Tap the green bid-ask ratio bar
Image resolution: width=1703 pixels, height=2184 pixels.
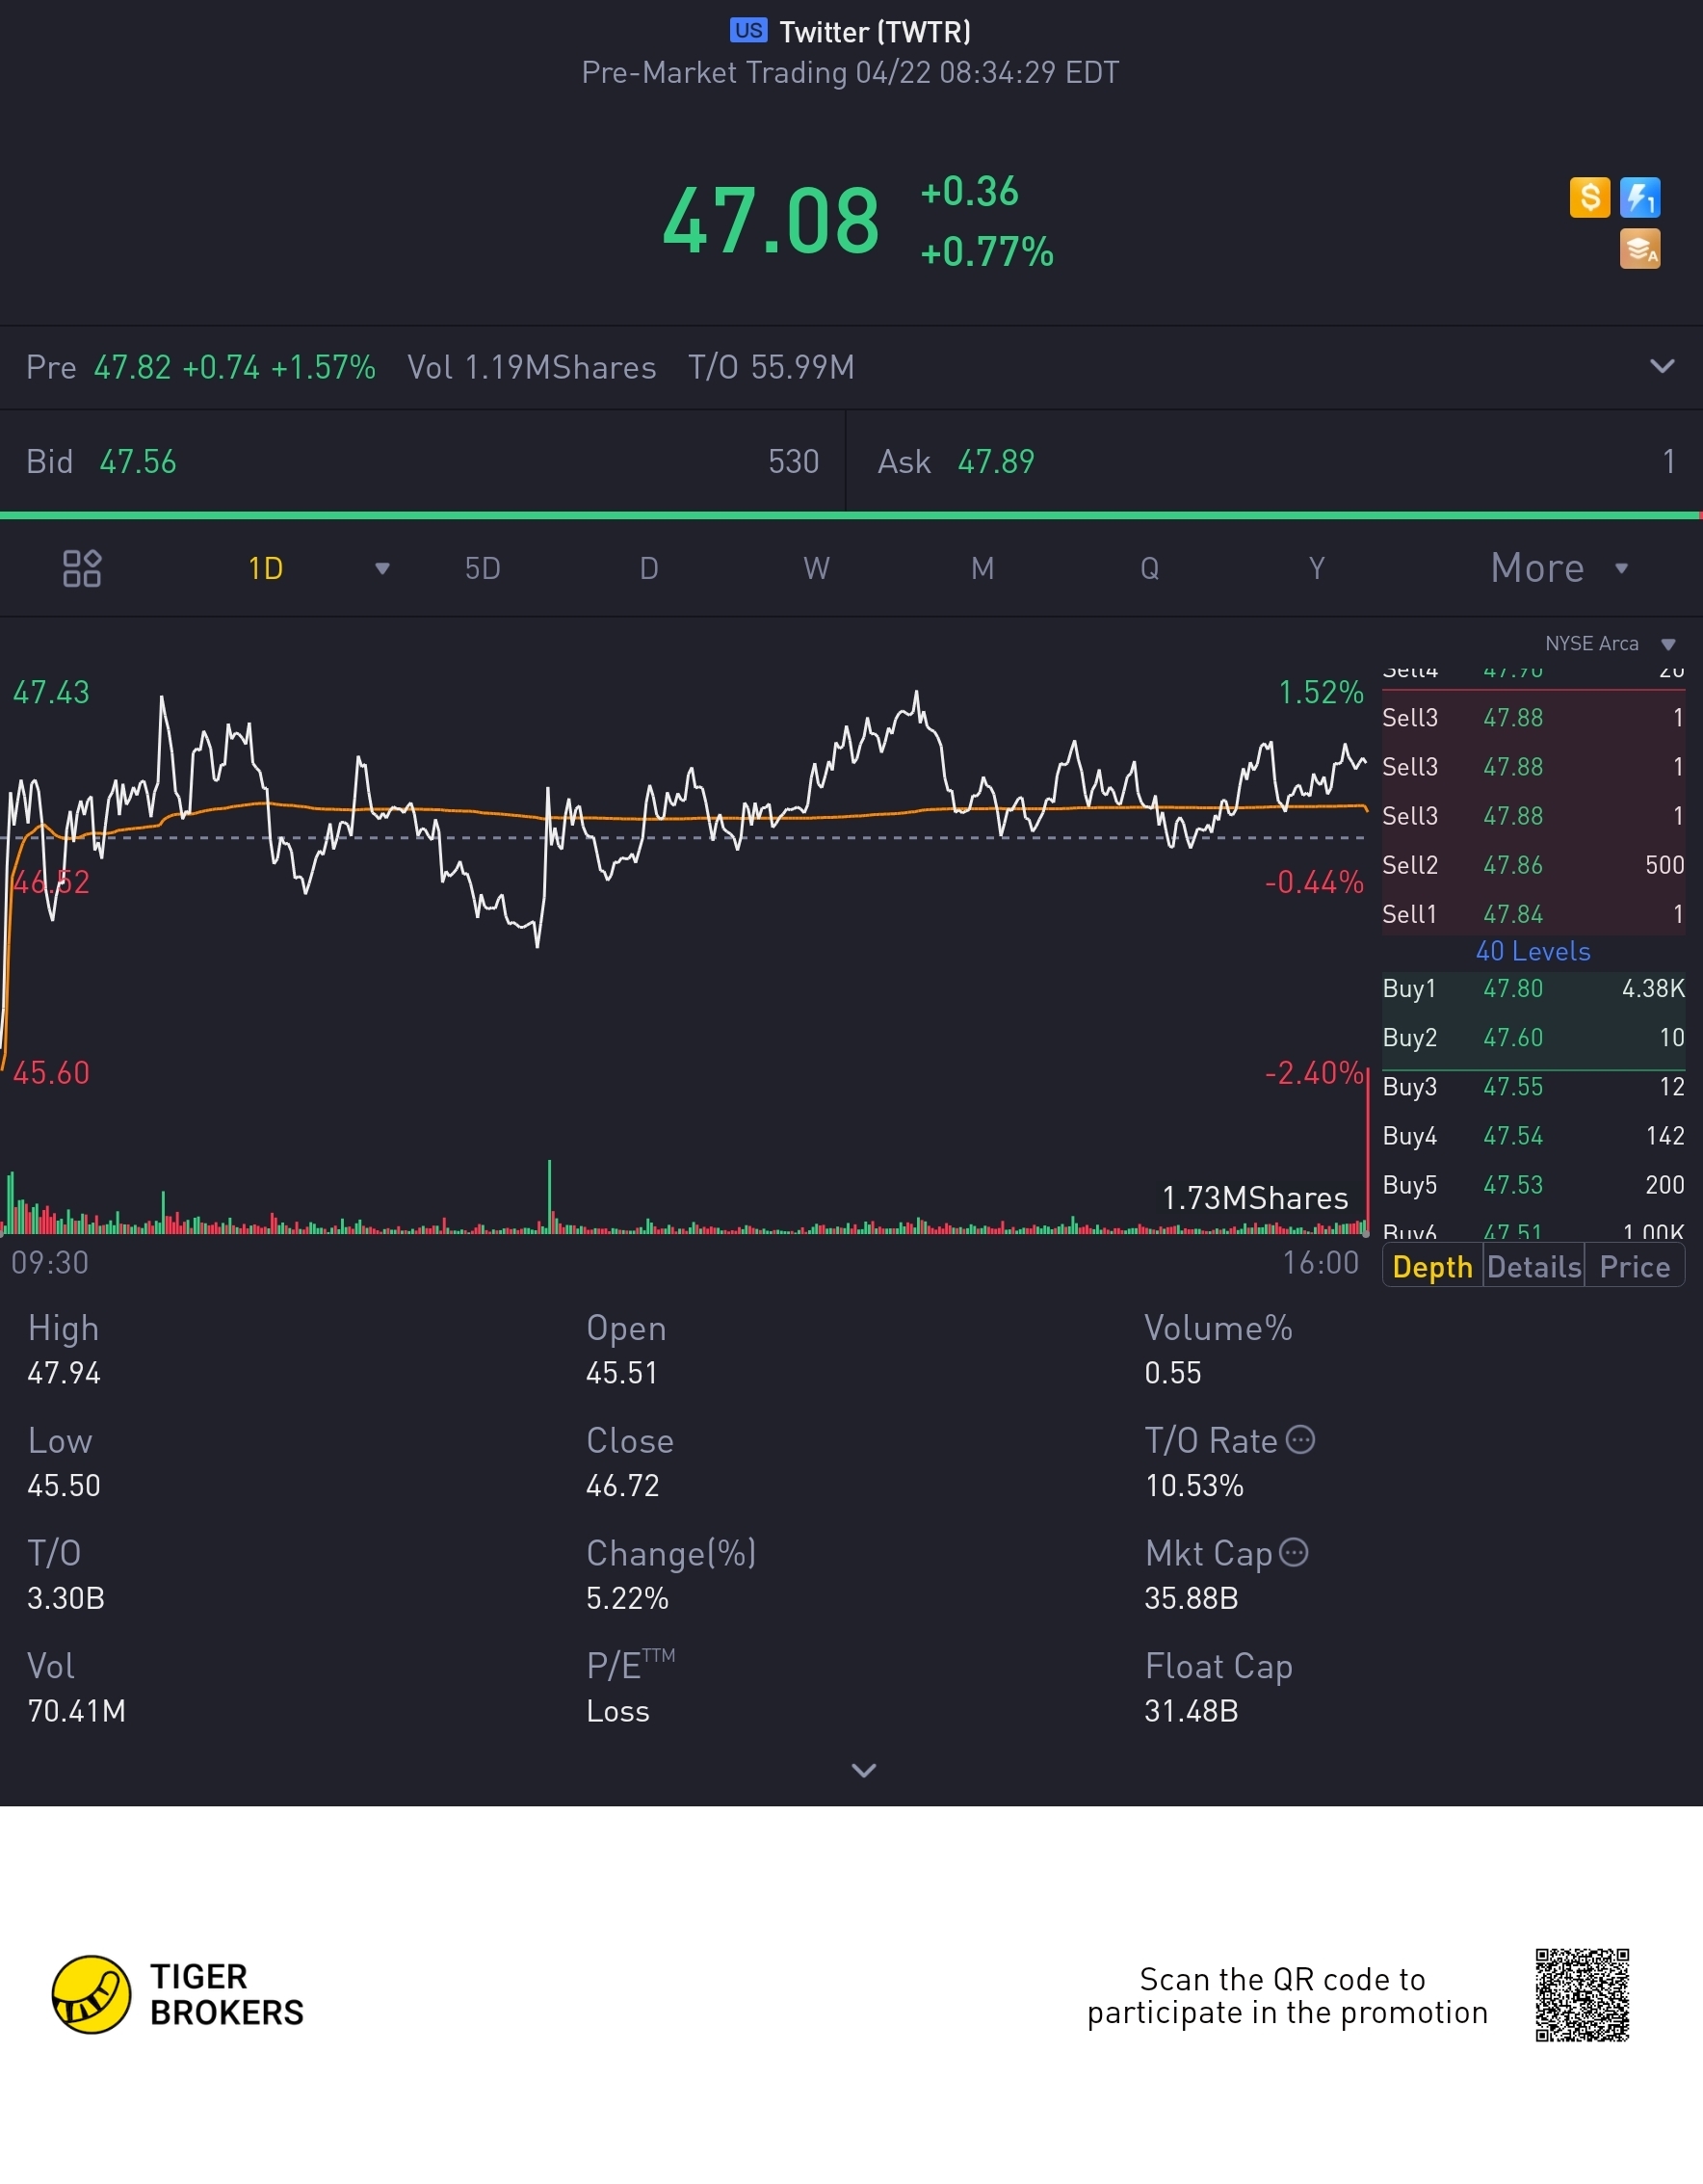pos(851,515)
